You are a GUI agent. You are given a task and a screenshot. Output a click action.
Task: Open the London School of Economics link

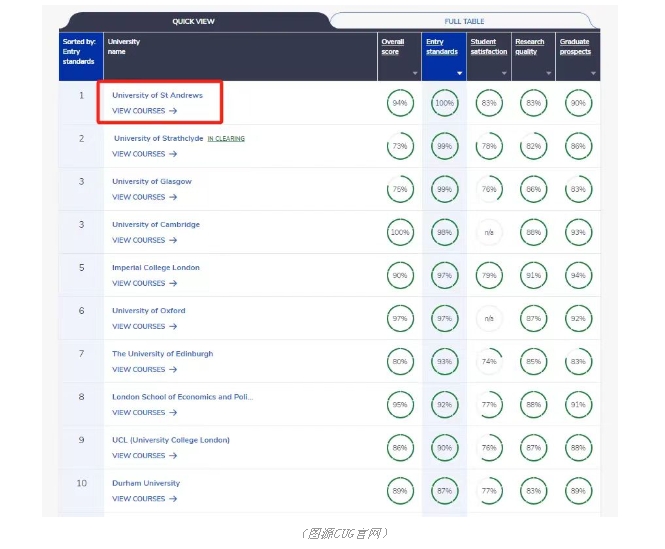(x=182, y=397)
